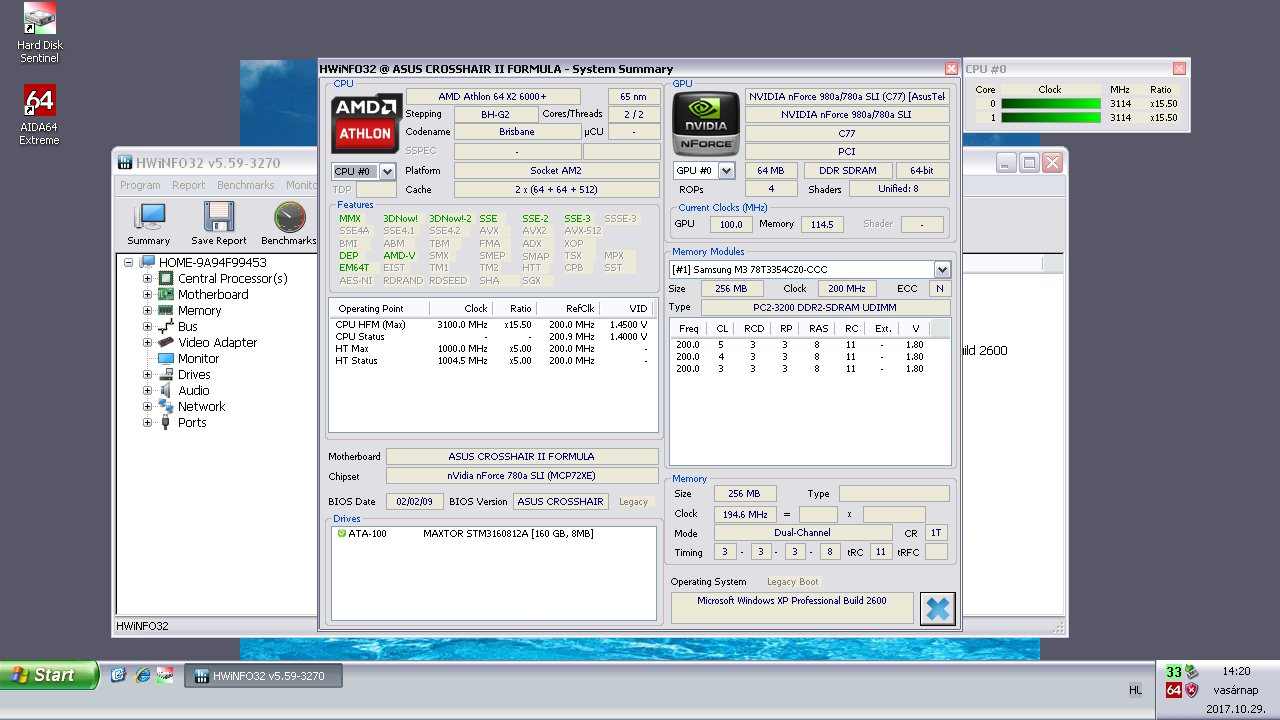Open the CPU #0 selector dropdown
This screenshot has height=720, width=1280.
point(387,171)
